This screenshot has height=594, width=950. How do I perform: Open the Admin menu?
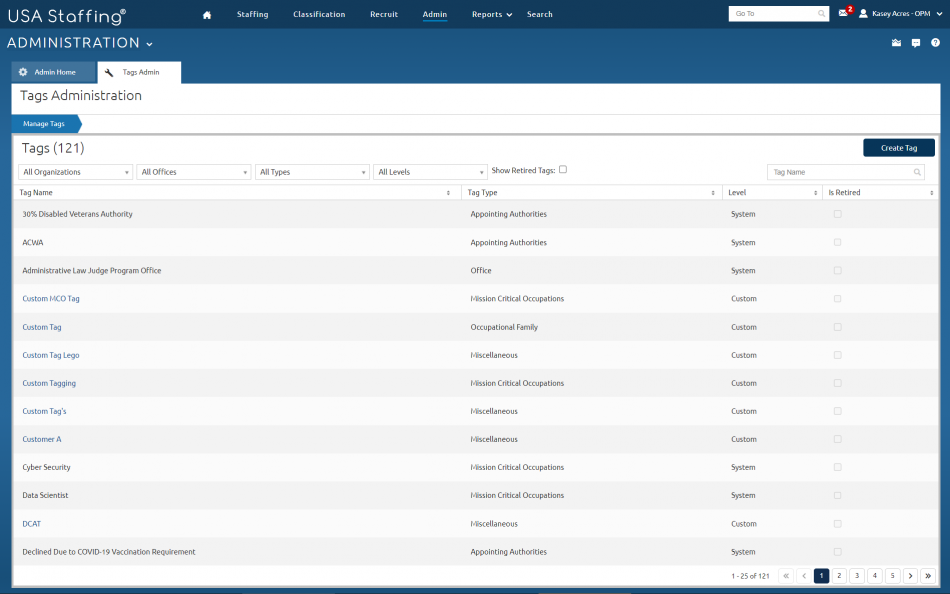point(435,14)
